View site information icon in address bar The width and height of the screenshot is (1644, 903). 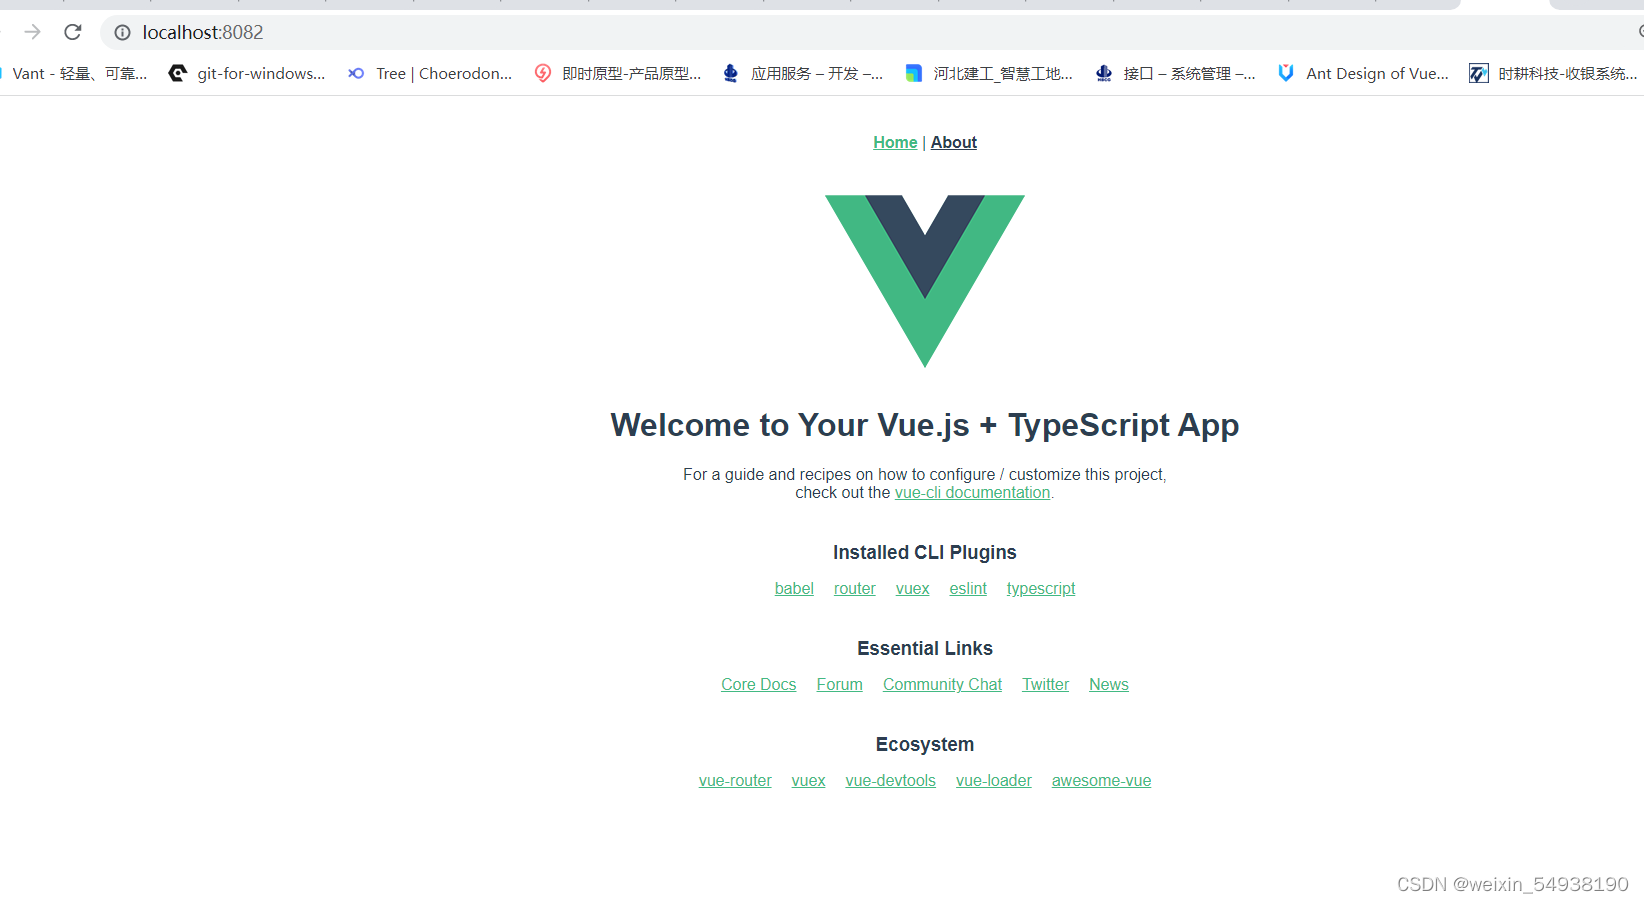coord(122,33)
